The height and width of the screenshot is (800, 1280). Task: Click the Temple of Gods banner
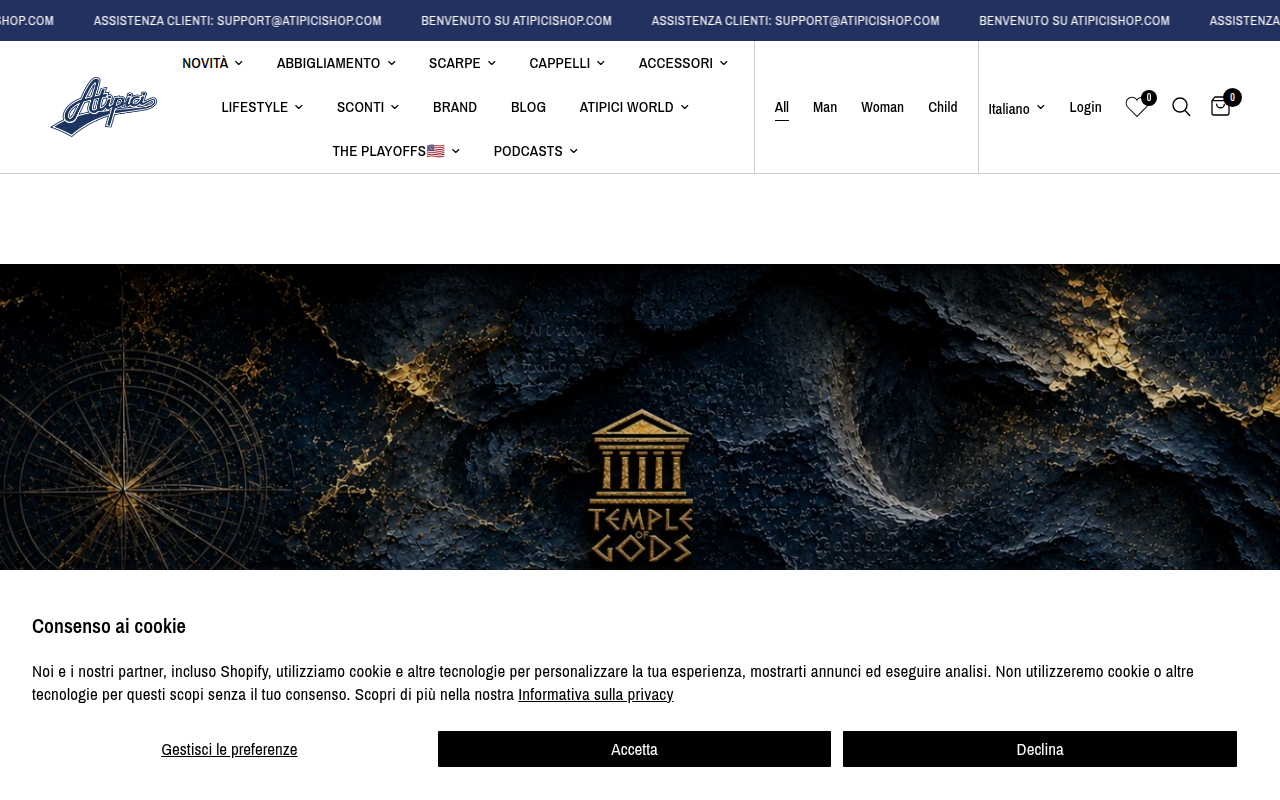[x=640, y=417]
